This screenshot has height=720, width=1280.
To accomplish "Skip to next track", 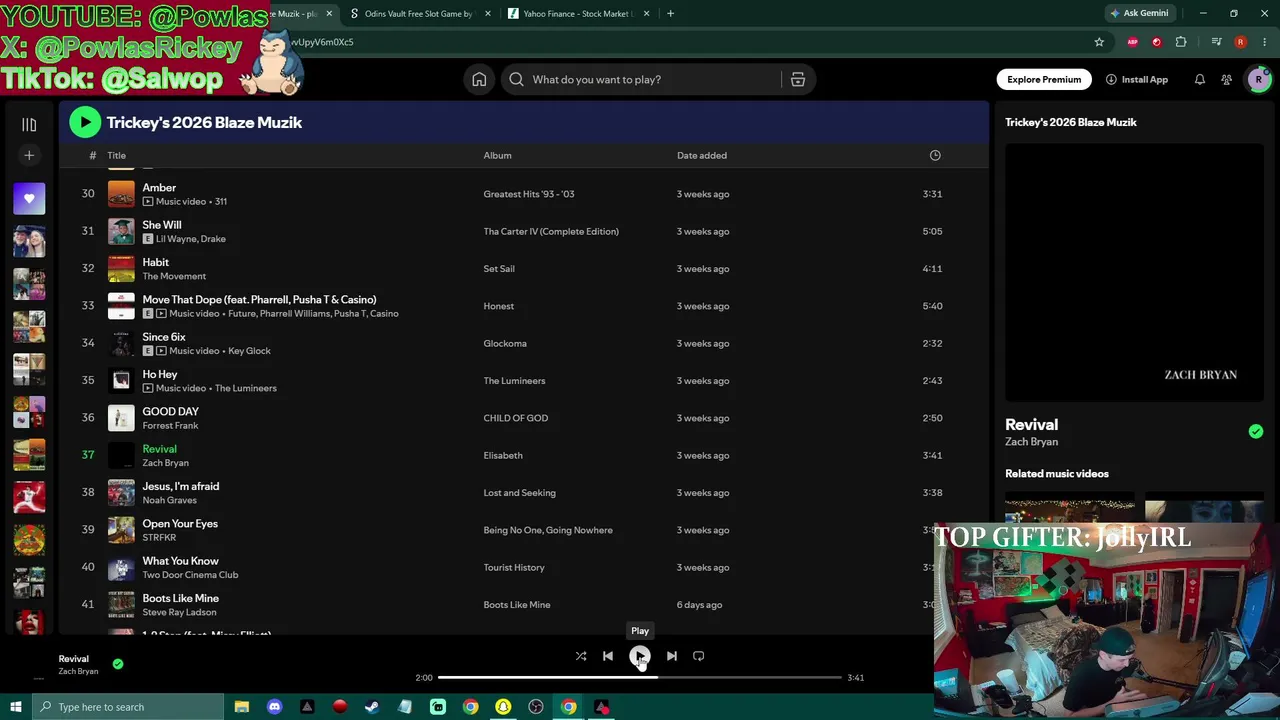I will (672, 656).
